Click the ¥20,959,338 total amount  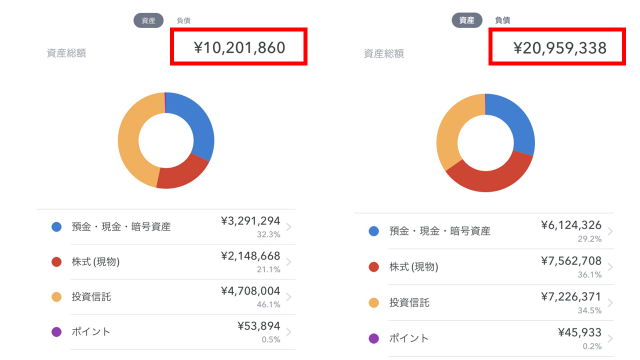tap(560, 48)
